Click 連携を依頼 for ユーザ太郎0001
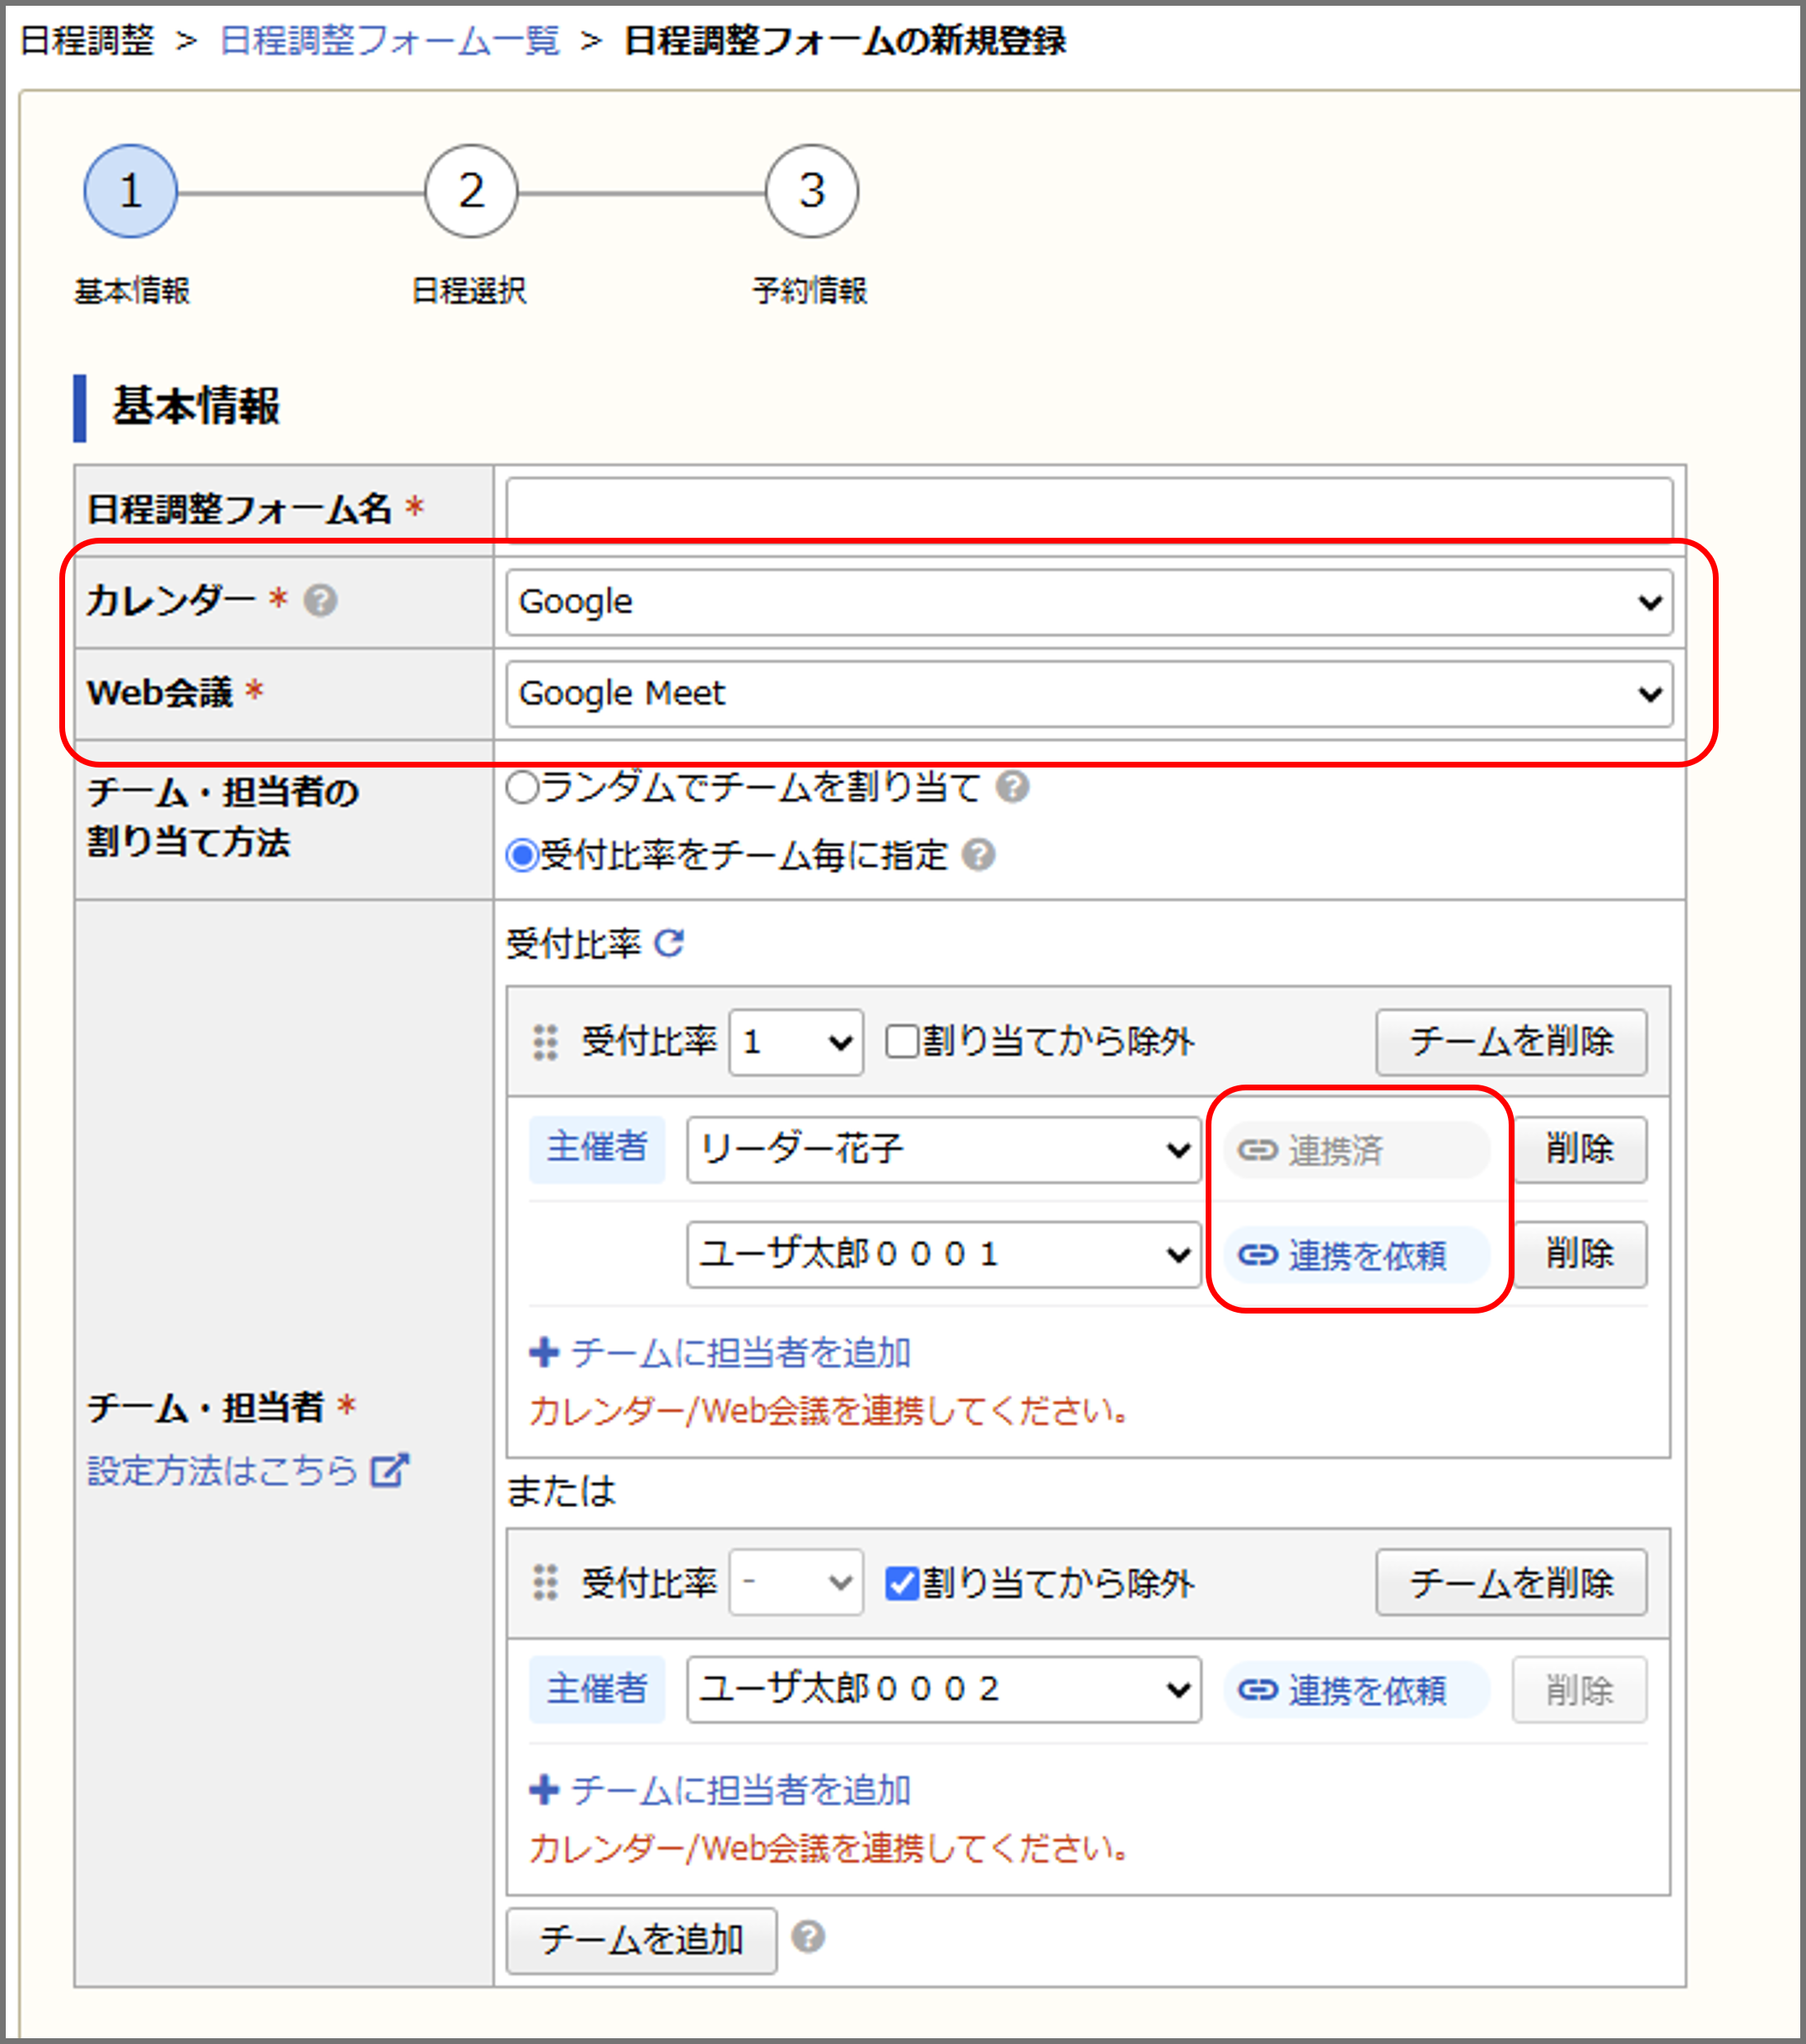The height and width of the screenshot is (2044, 1806). point(1357,1254)
